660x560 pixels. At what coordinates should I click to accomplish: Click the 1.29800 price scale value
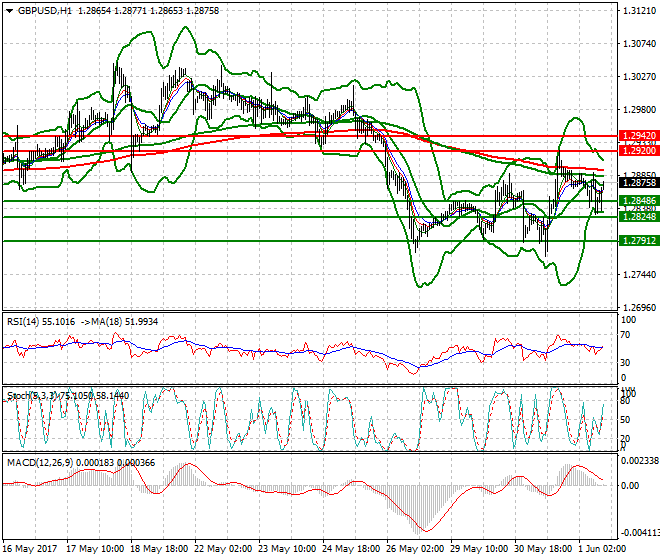639,109
